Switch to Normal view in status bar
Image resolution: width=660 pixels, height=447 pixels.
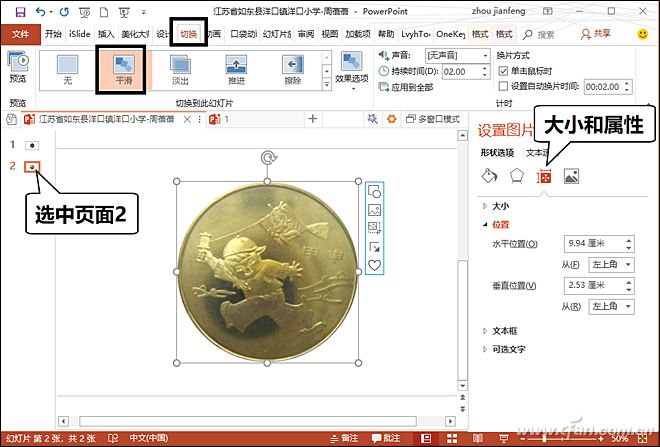(426, 438)
